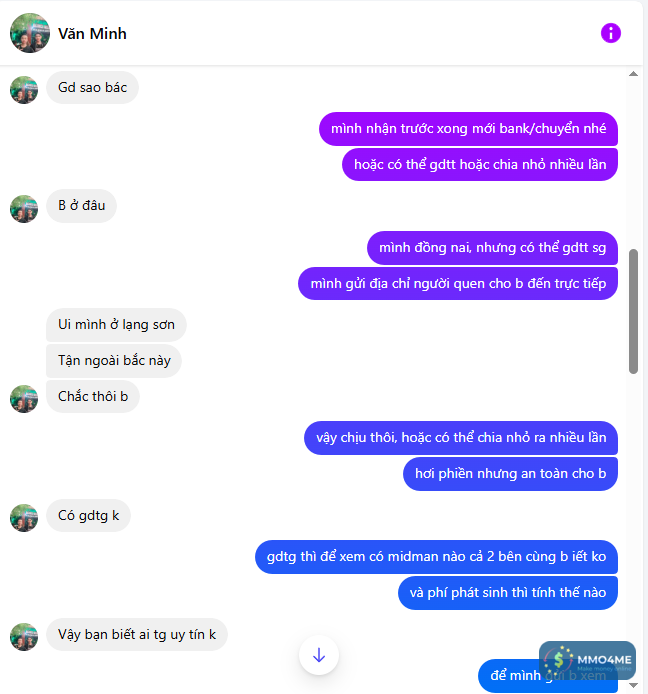Select message 'hơi phiền nhưng an toàn cho b'
The height and width of the screenshot is (694, 648).
tap(510, 474)
